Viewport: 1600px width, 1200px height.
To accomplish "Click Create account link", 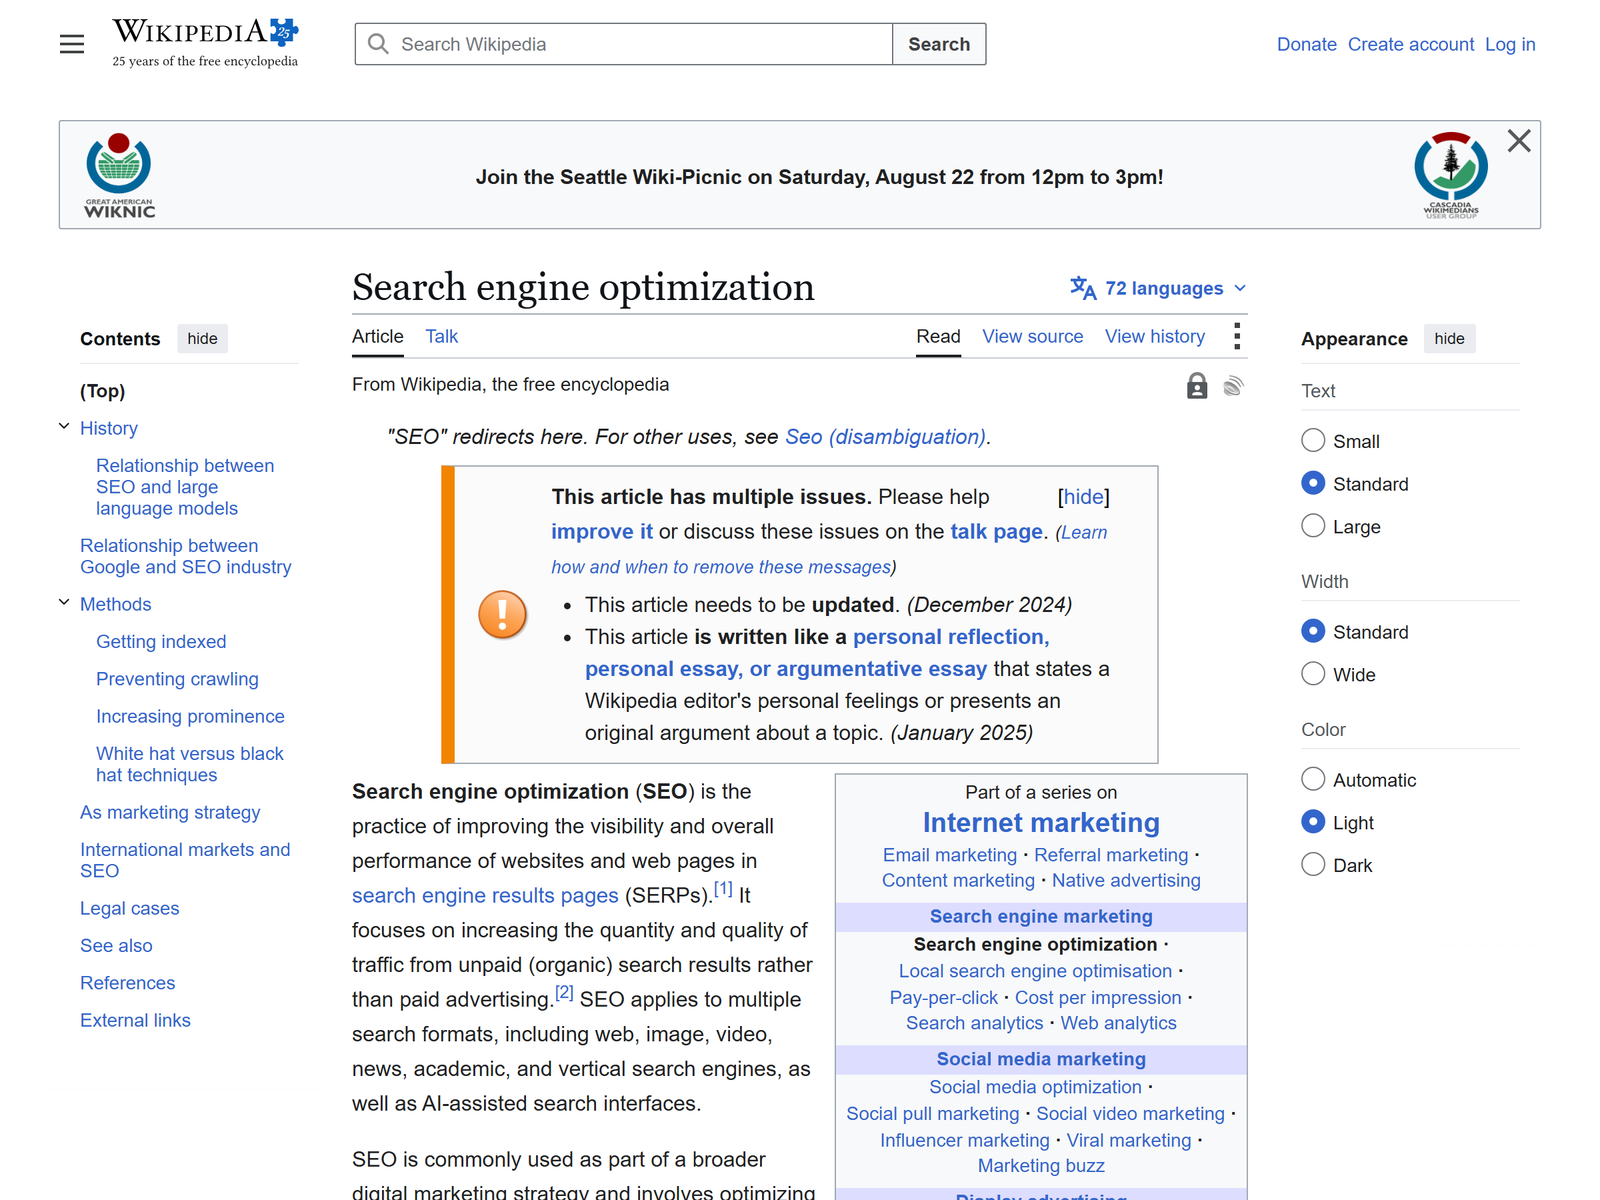I will point(1411,44).
